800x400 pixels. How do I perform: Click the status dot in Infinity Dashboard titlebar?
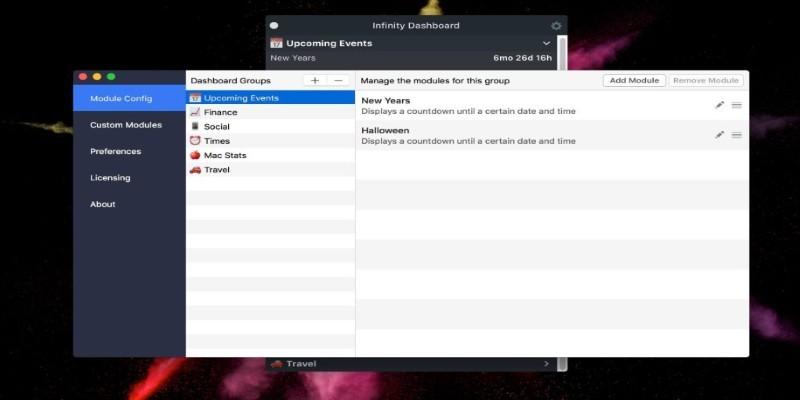274,25
